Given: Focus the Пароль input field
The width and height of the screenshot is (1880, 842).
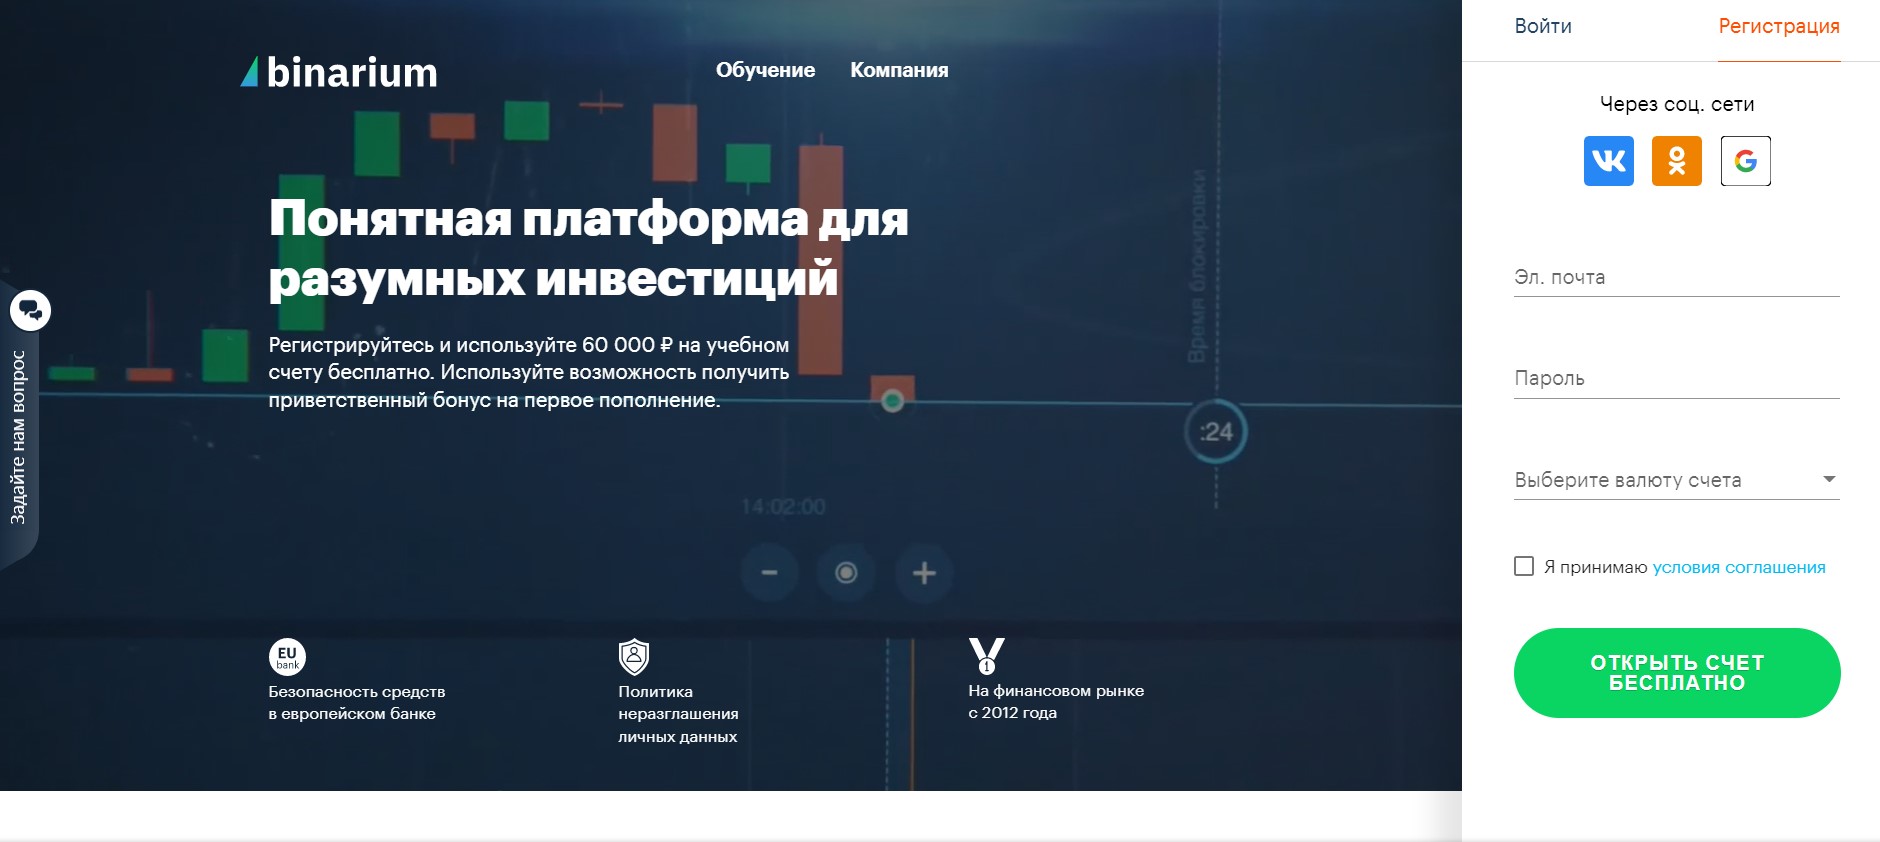Looking at the screenshot, I should coord(1677,378).
